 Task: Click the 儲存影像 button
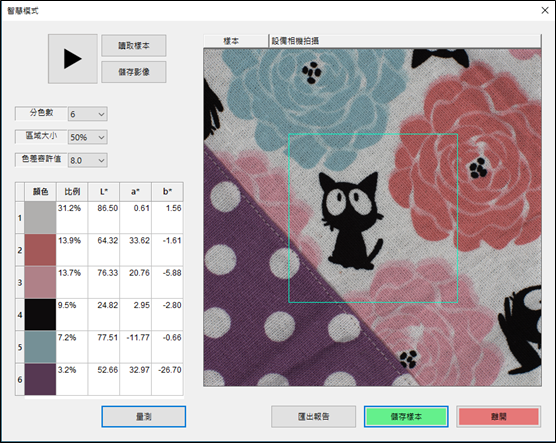point(134,72)
